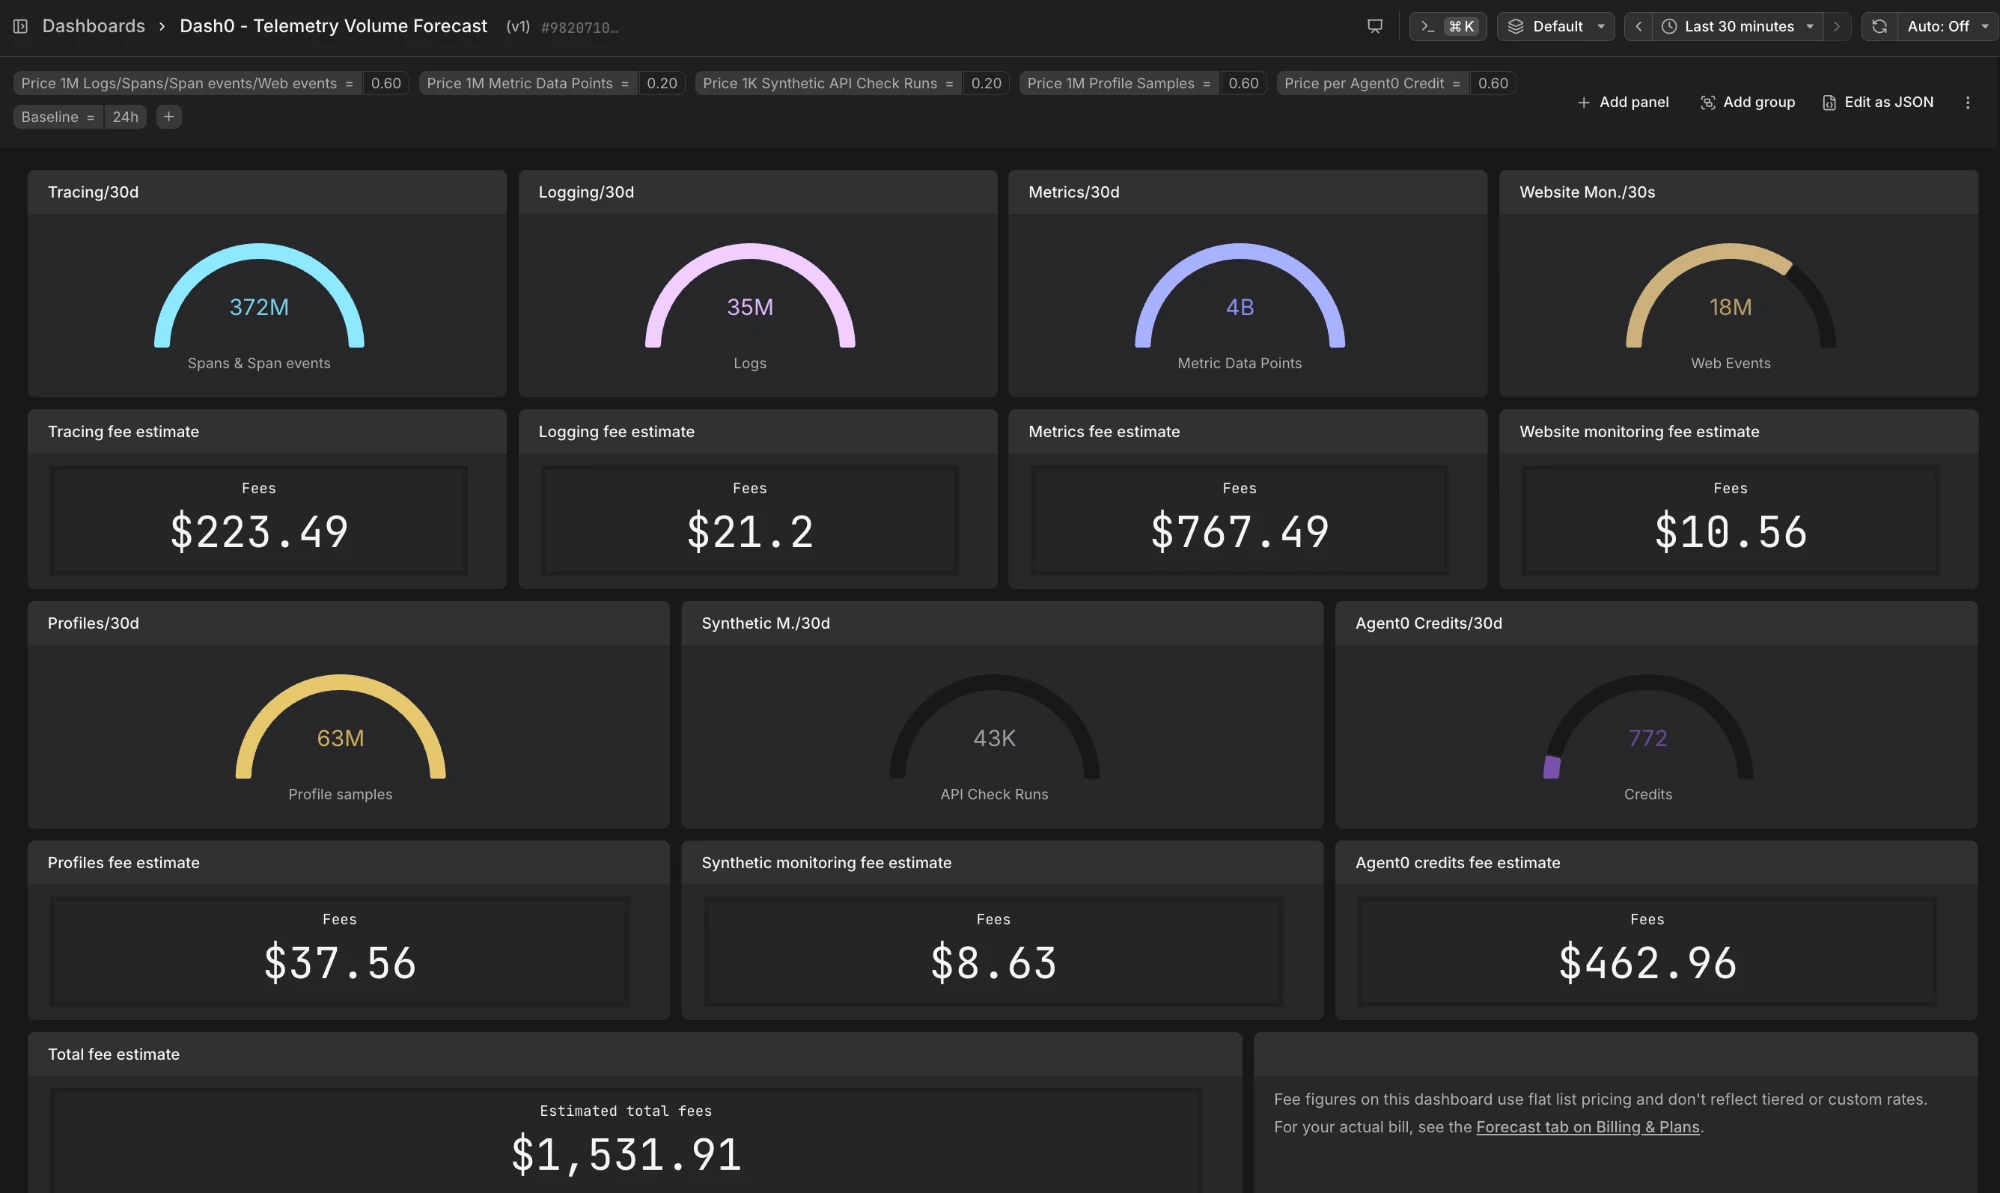
Task: Click the Logging fee estimate panel title
Action: pyautogui.click(x=616, y=432)
